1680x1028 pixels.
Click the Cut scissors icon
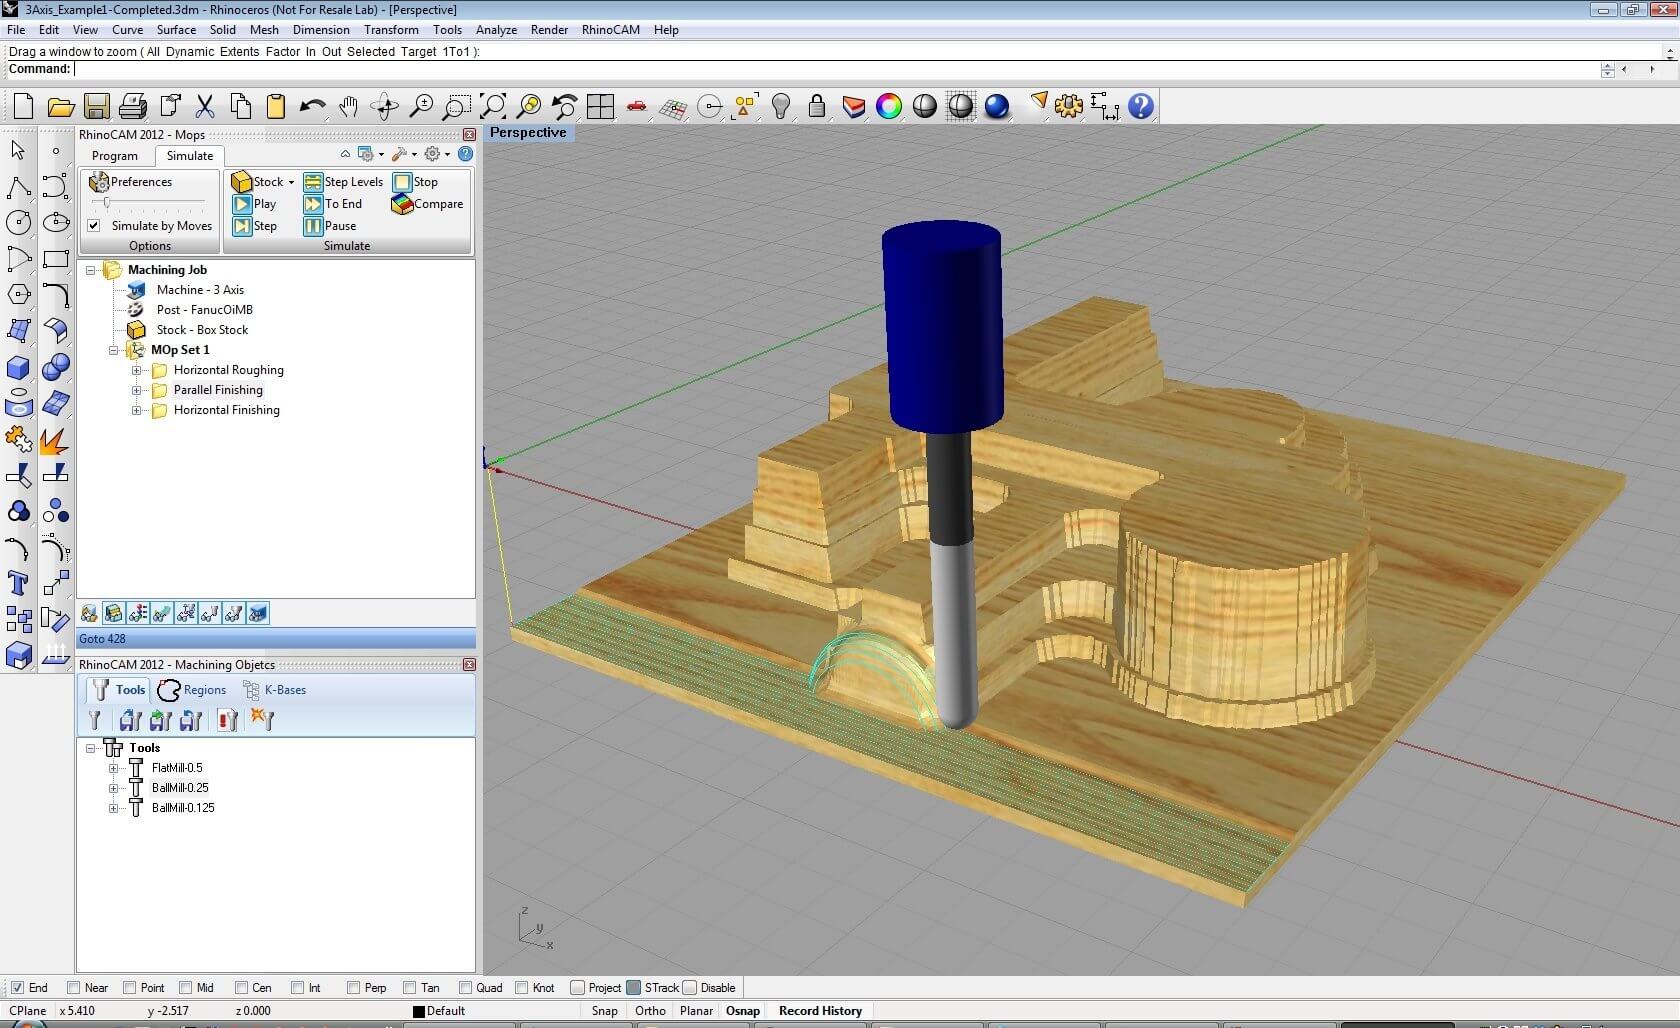point(205,106)
